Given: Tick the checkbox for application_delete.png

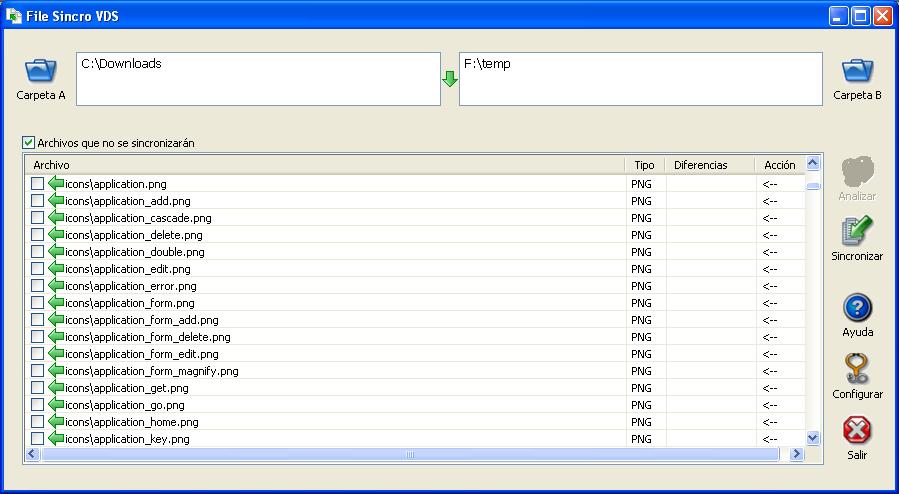Looking at the screenshot, I should pyautogui.click(x=37, y=235).
